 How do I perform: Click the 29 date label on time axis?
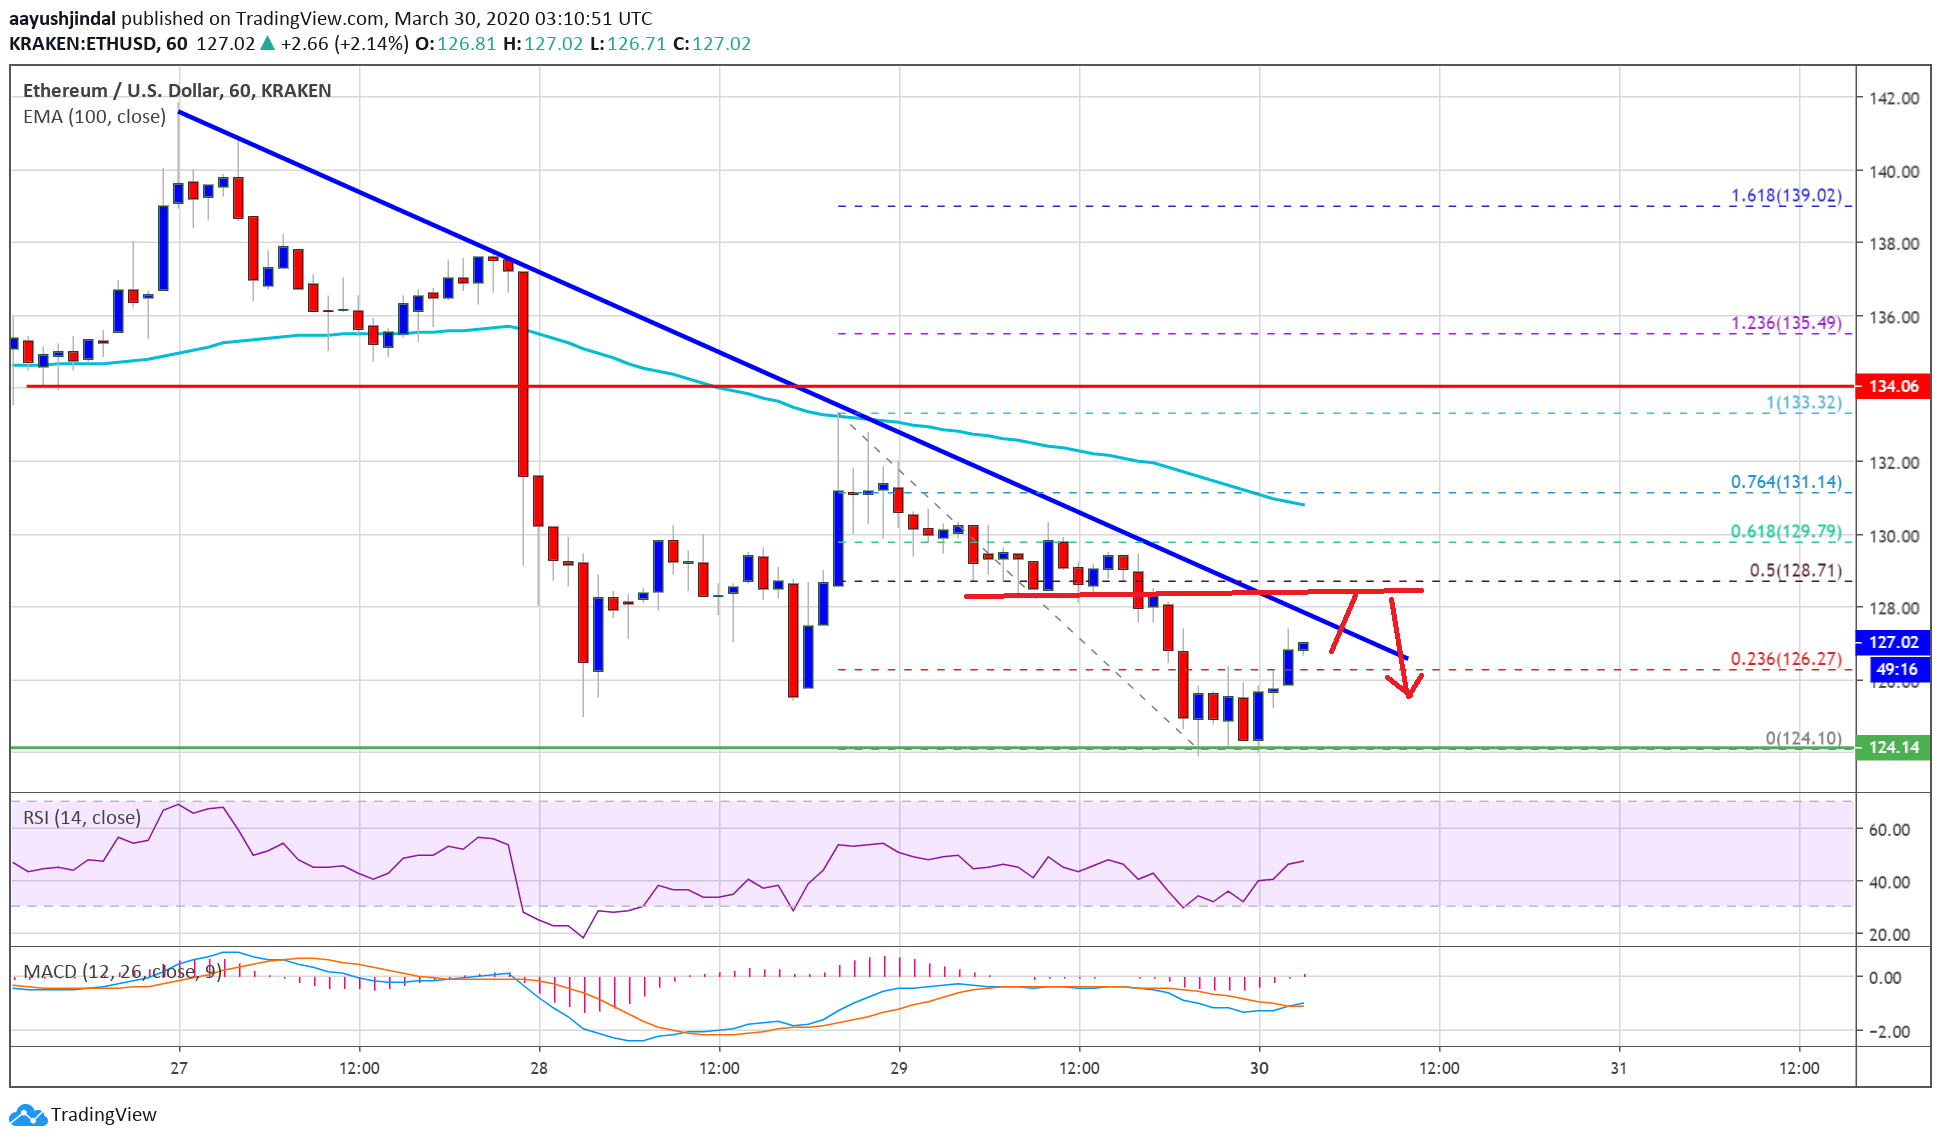(898, 1068)
